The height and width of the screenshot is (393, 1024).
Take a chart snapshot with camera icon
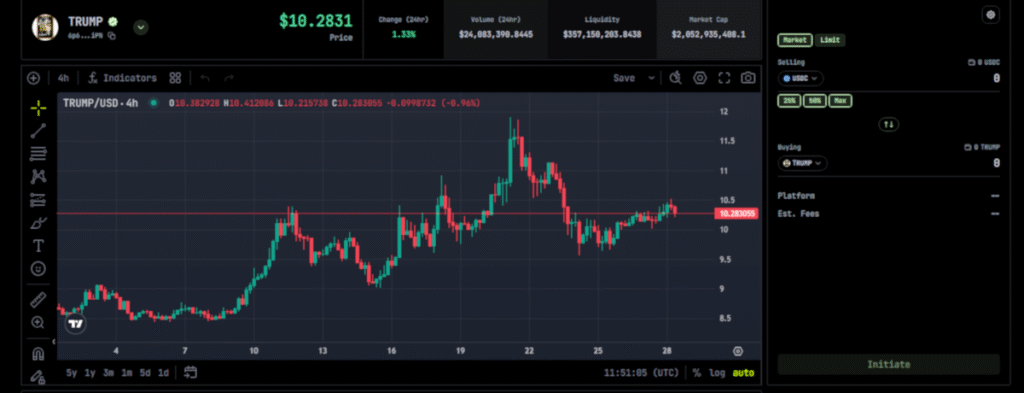click(x=748, y=78)
